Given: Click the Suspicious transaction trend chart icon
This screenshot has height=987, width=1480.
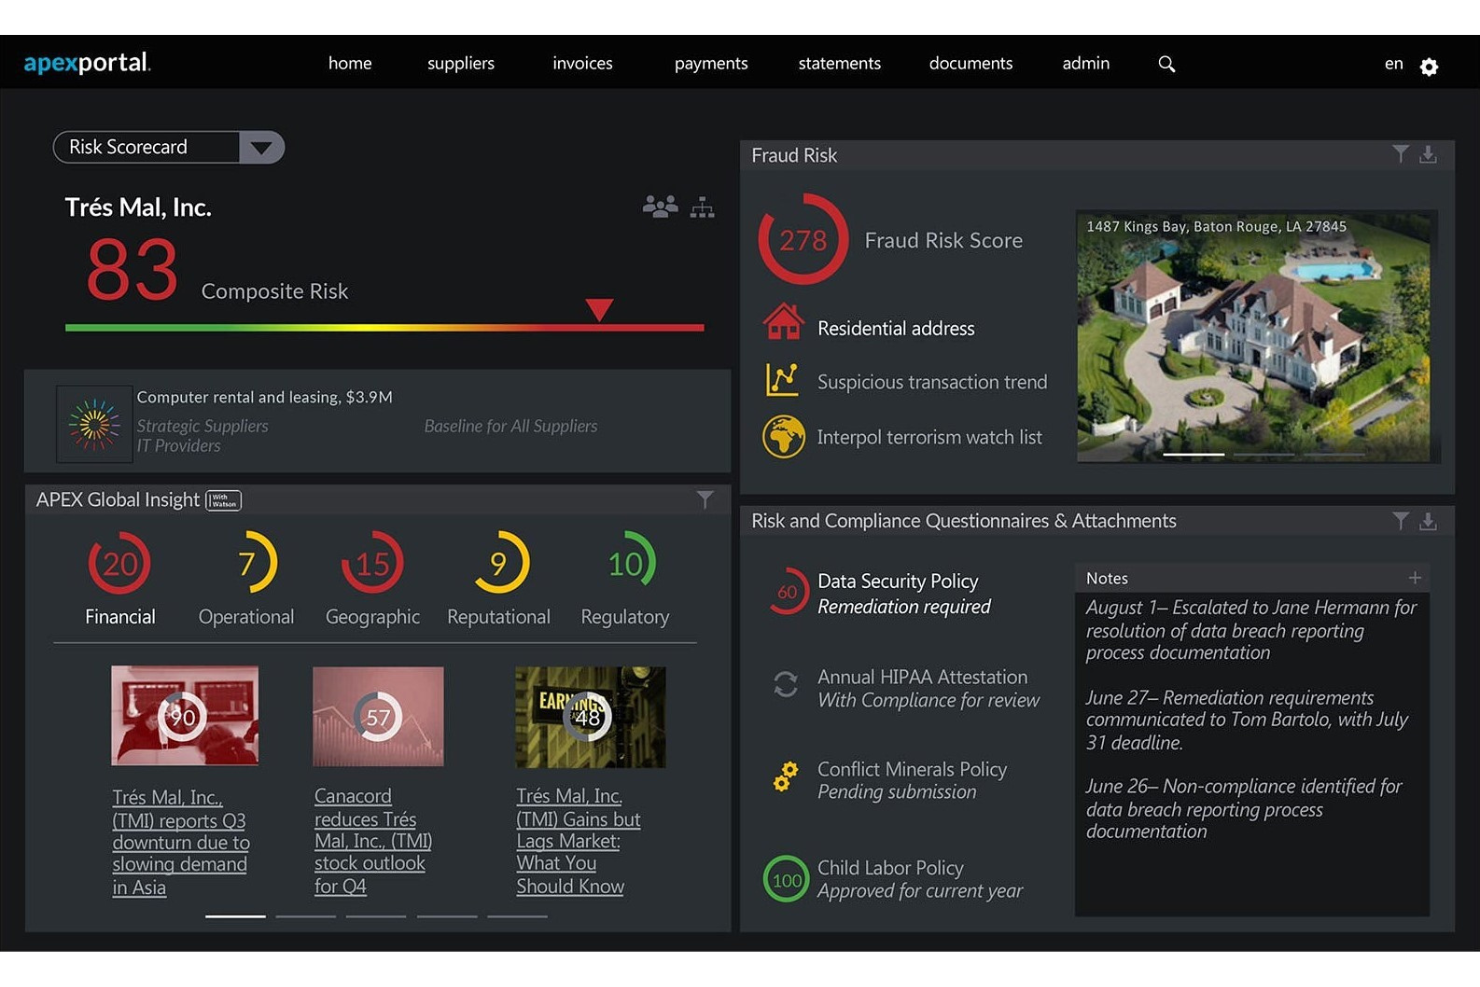Looking at the screenshot, I should 782,380.
